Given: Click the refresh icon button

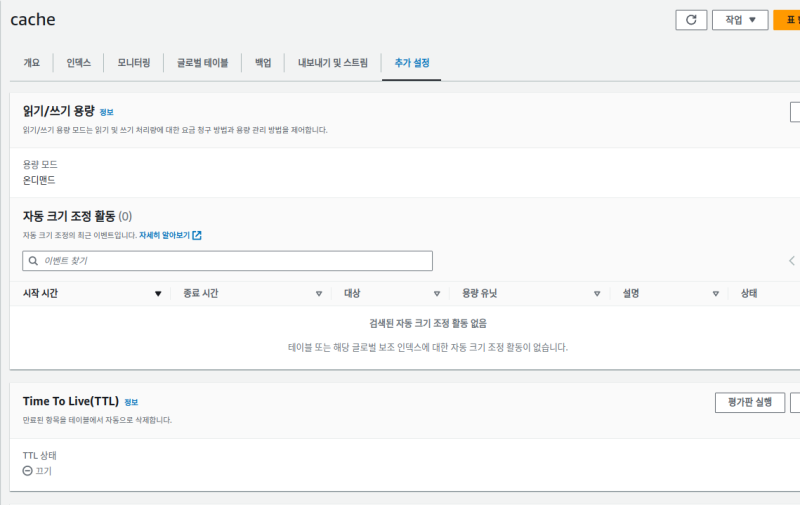Looking at the screenshot, I should click(x=690, y=20).
